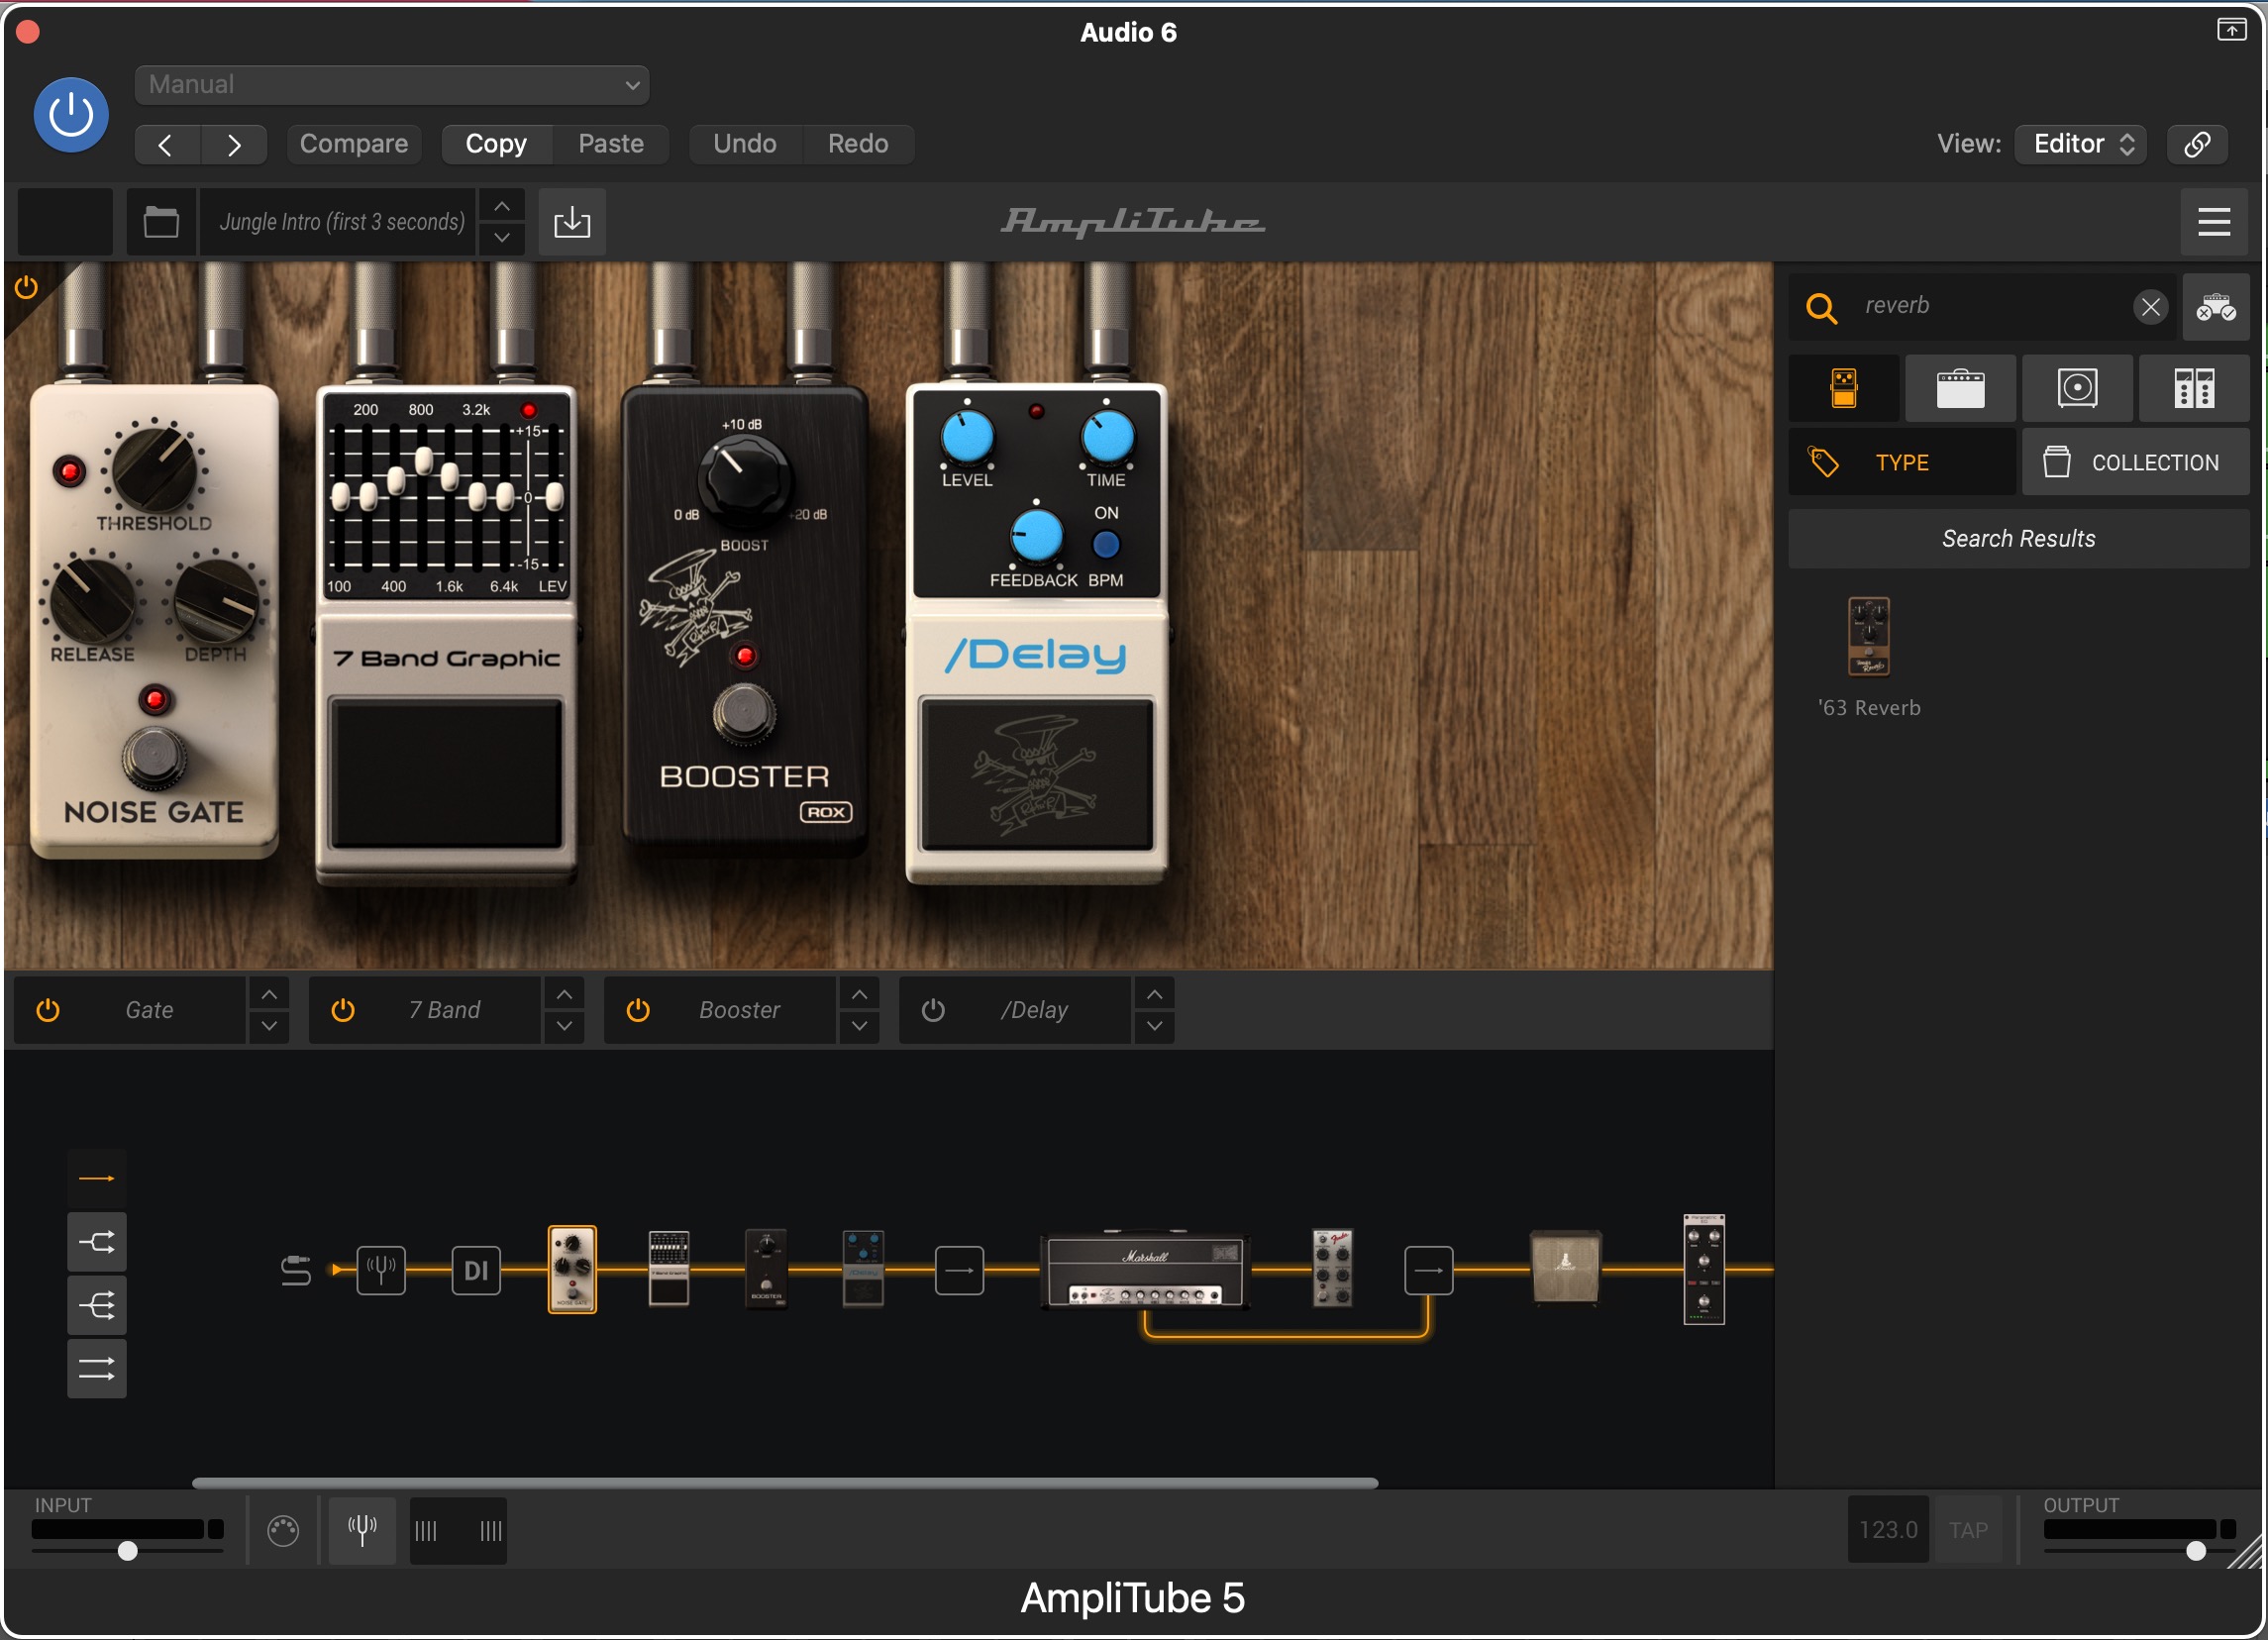Click the Delay LEVEL knob
The image size is (2268, 1640).
967,437
